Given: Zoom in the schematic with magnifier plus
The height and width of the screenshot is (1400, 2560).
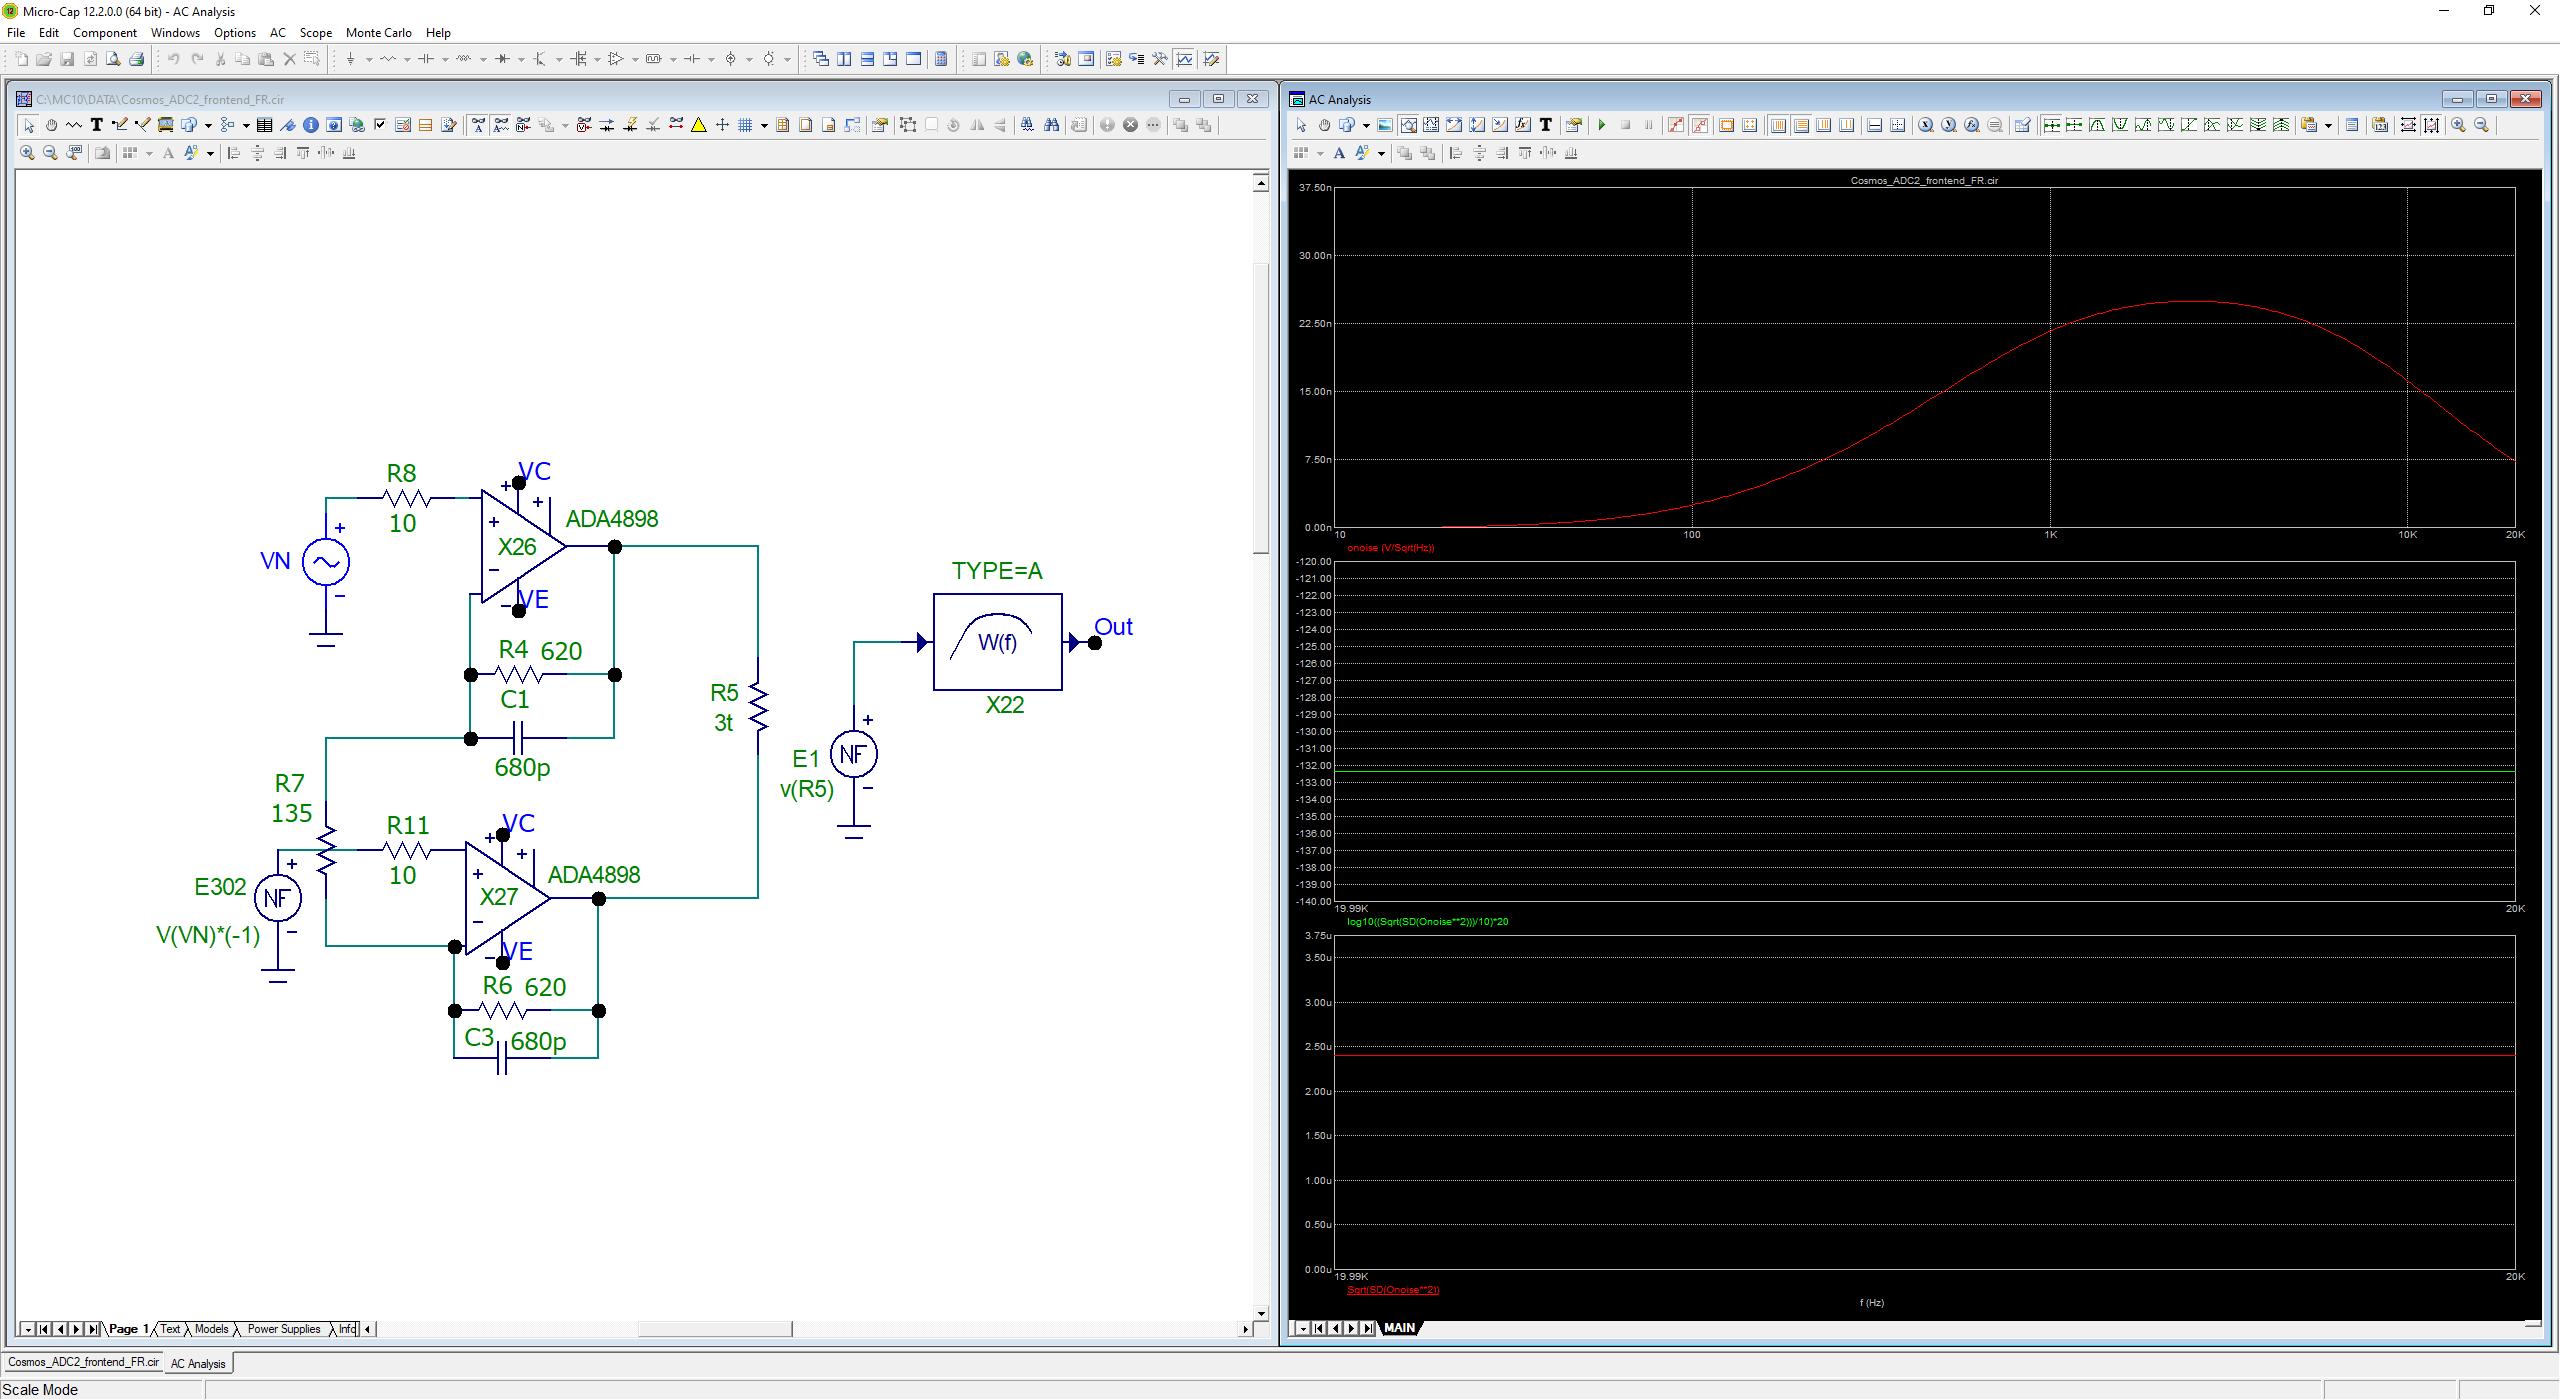Looking at the screenshot, I should pos(27,153).
